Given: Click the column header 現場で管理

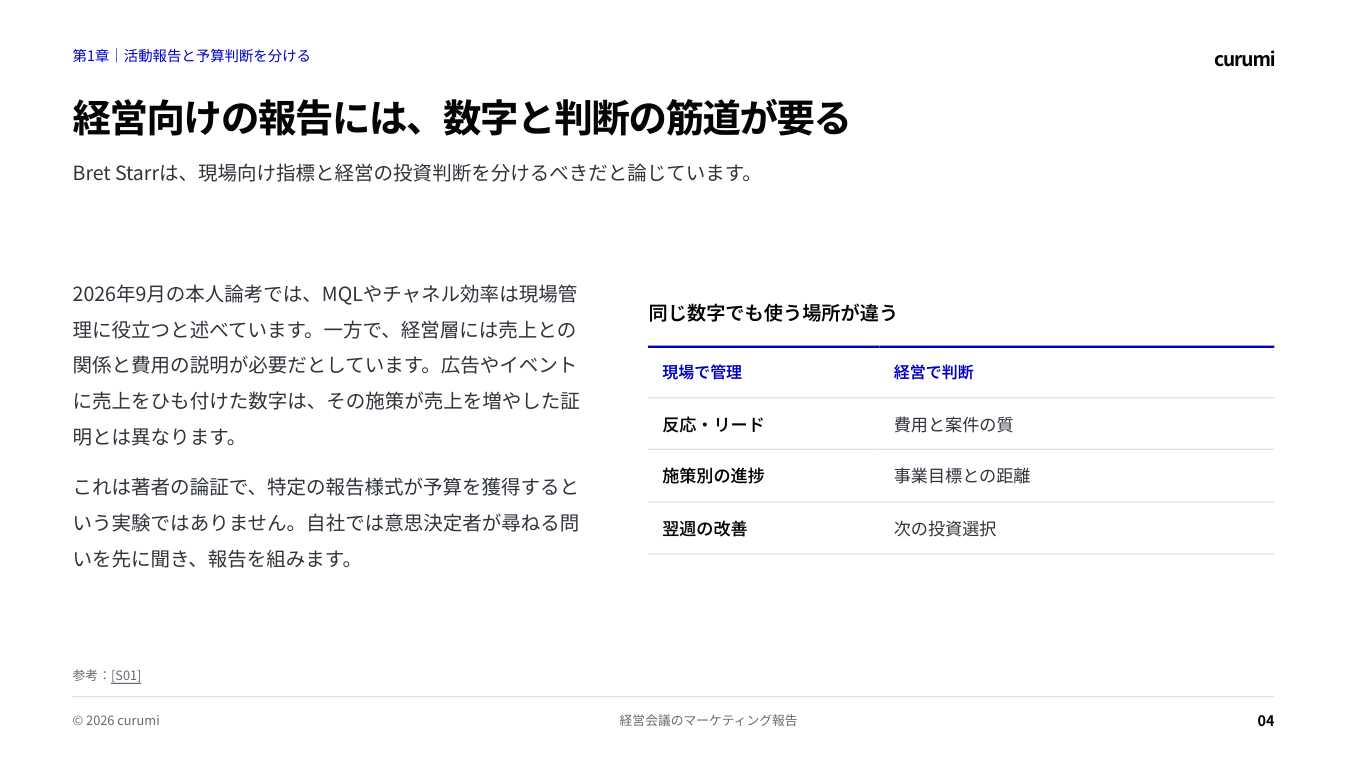Looking at the screenshot, I should [702, 372].
